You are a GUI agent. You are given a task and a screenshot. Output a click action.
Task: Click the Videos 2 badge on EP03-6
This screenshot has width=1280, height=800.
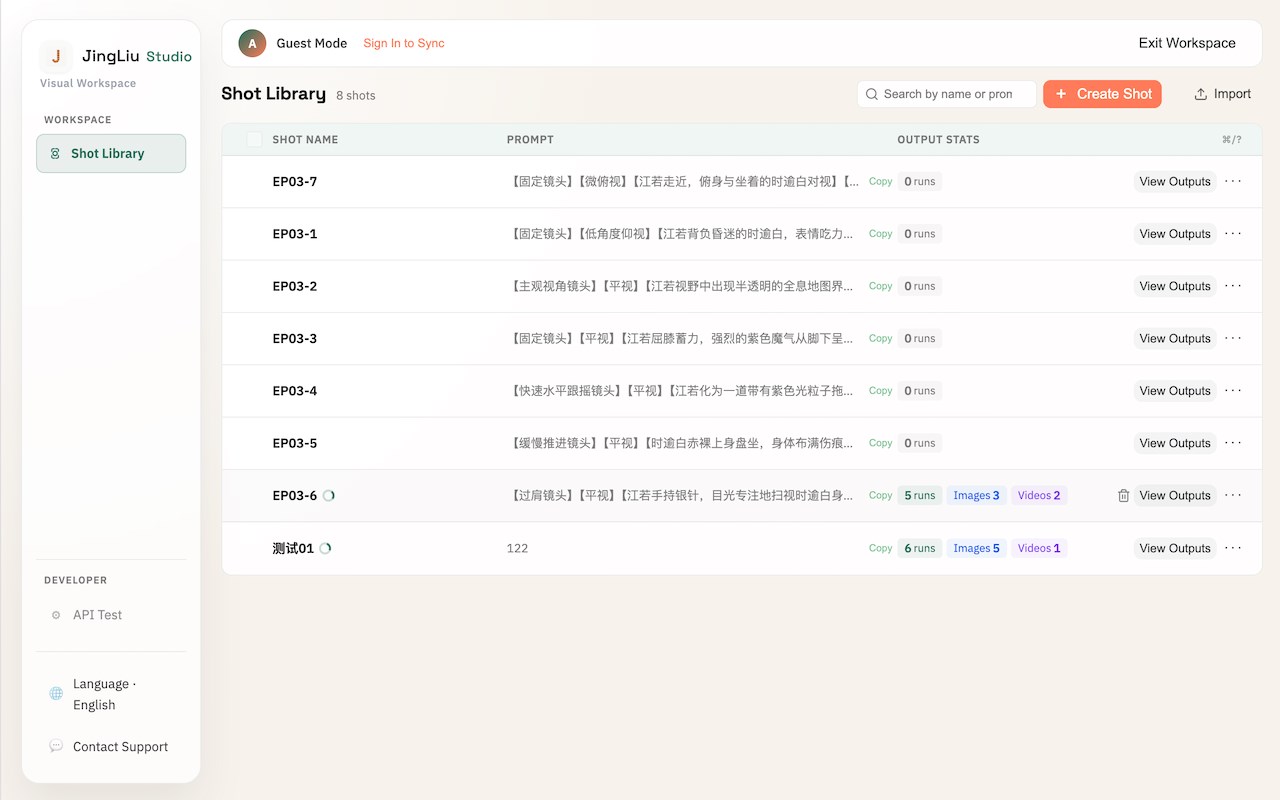[1039, 495]
